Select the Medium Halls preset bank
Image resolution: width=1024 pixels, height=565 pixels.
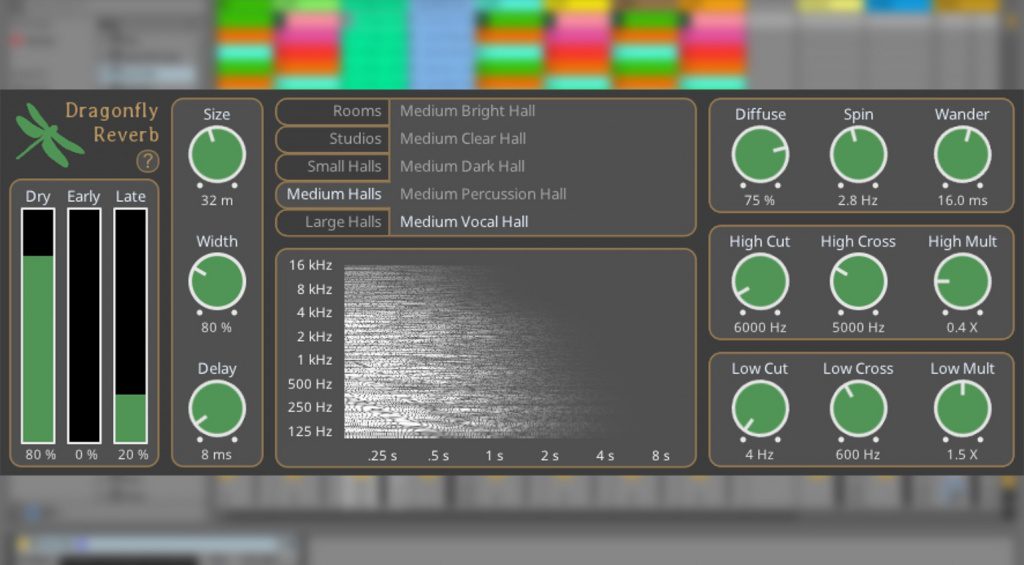(333, 194)
